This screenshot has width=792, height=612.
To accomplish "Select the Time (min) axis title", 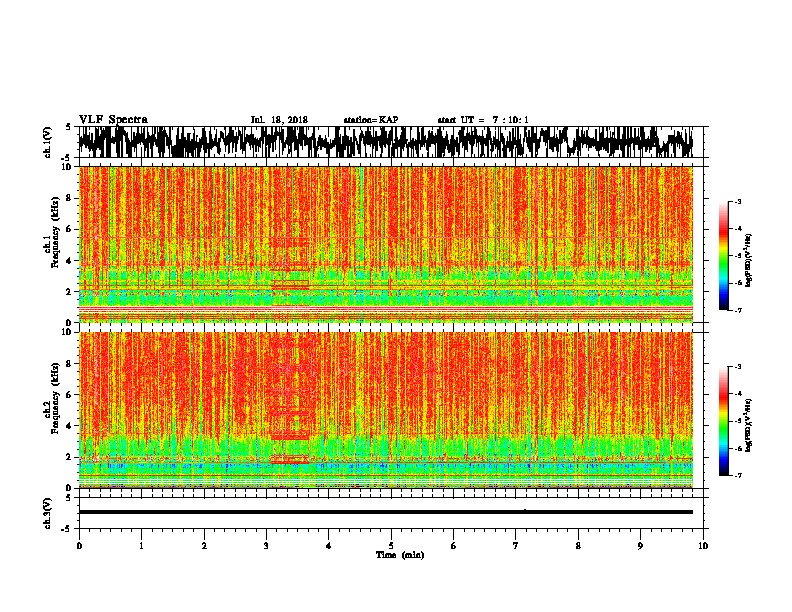I will point(400,555).
